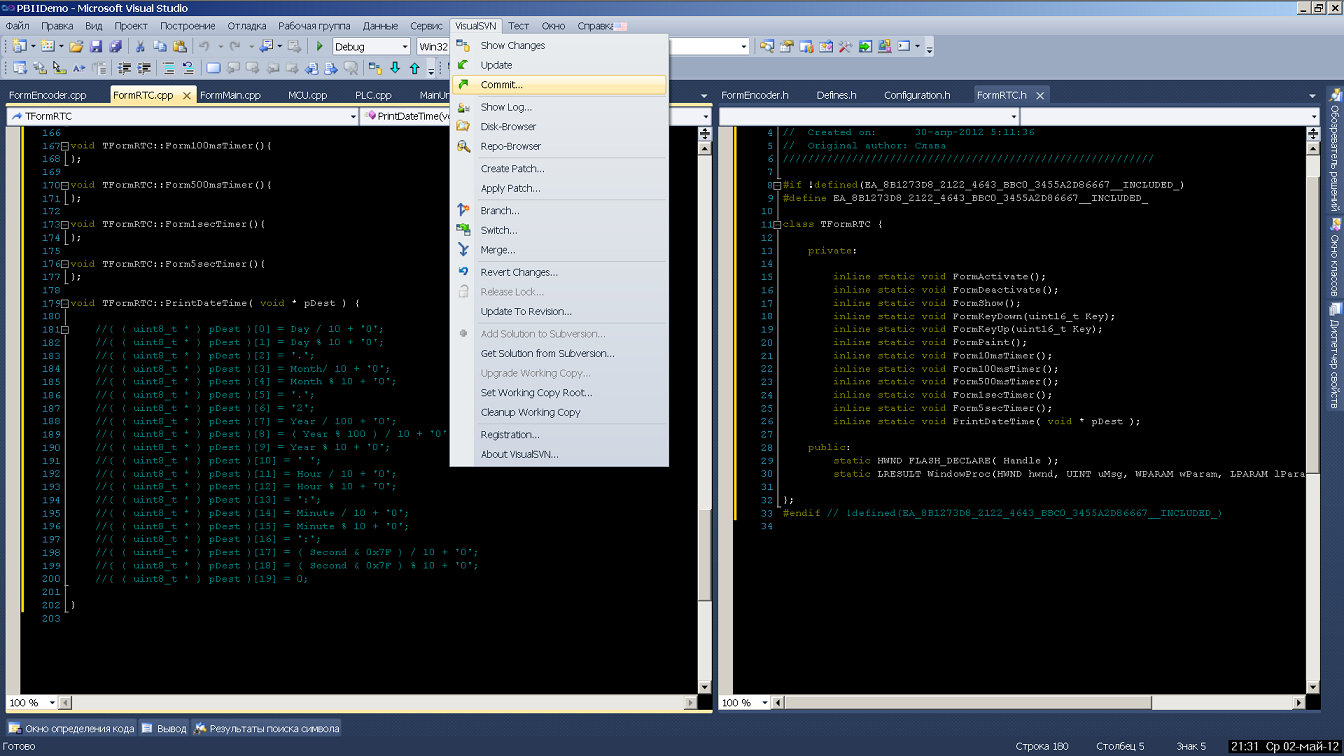Comment out the selected lines
Screen dimensions: 1344x756
point(168,69)
